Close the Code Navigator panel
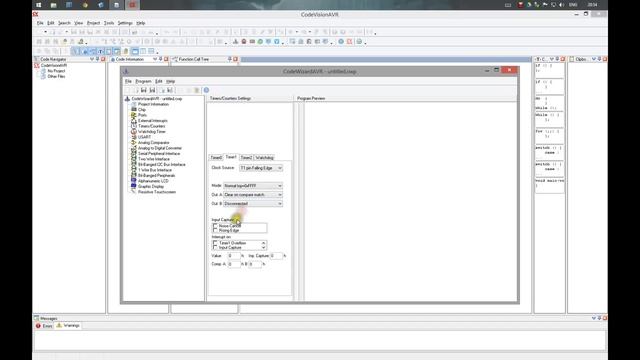640x360 pixels. click(x=103, y=59)
